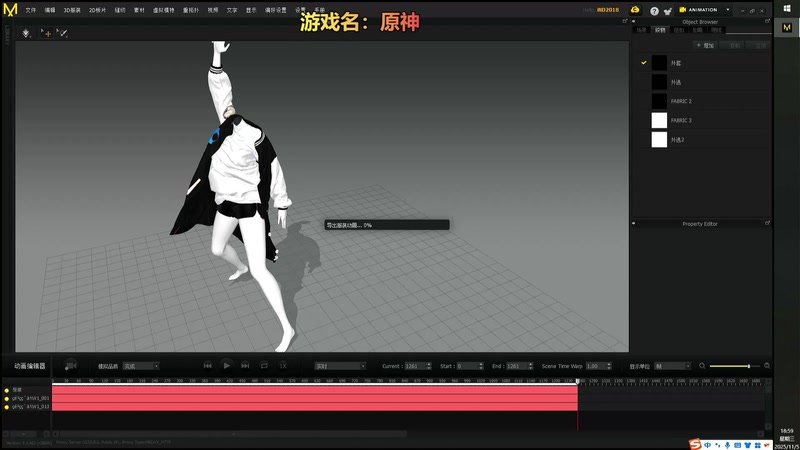
Task: Click the record icon in animation editor
Action: pyautogui.click(x=70, y=365)
